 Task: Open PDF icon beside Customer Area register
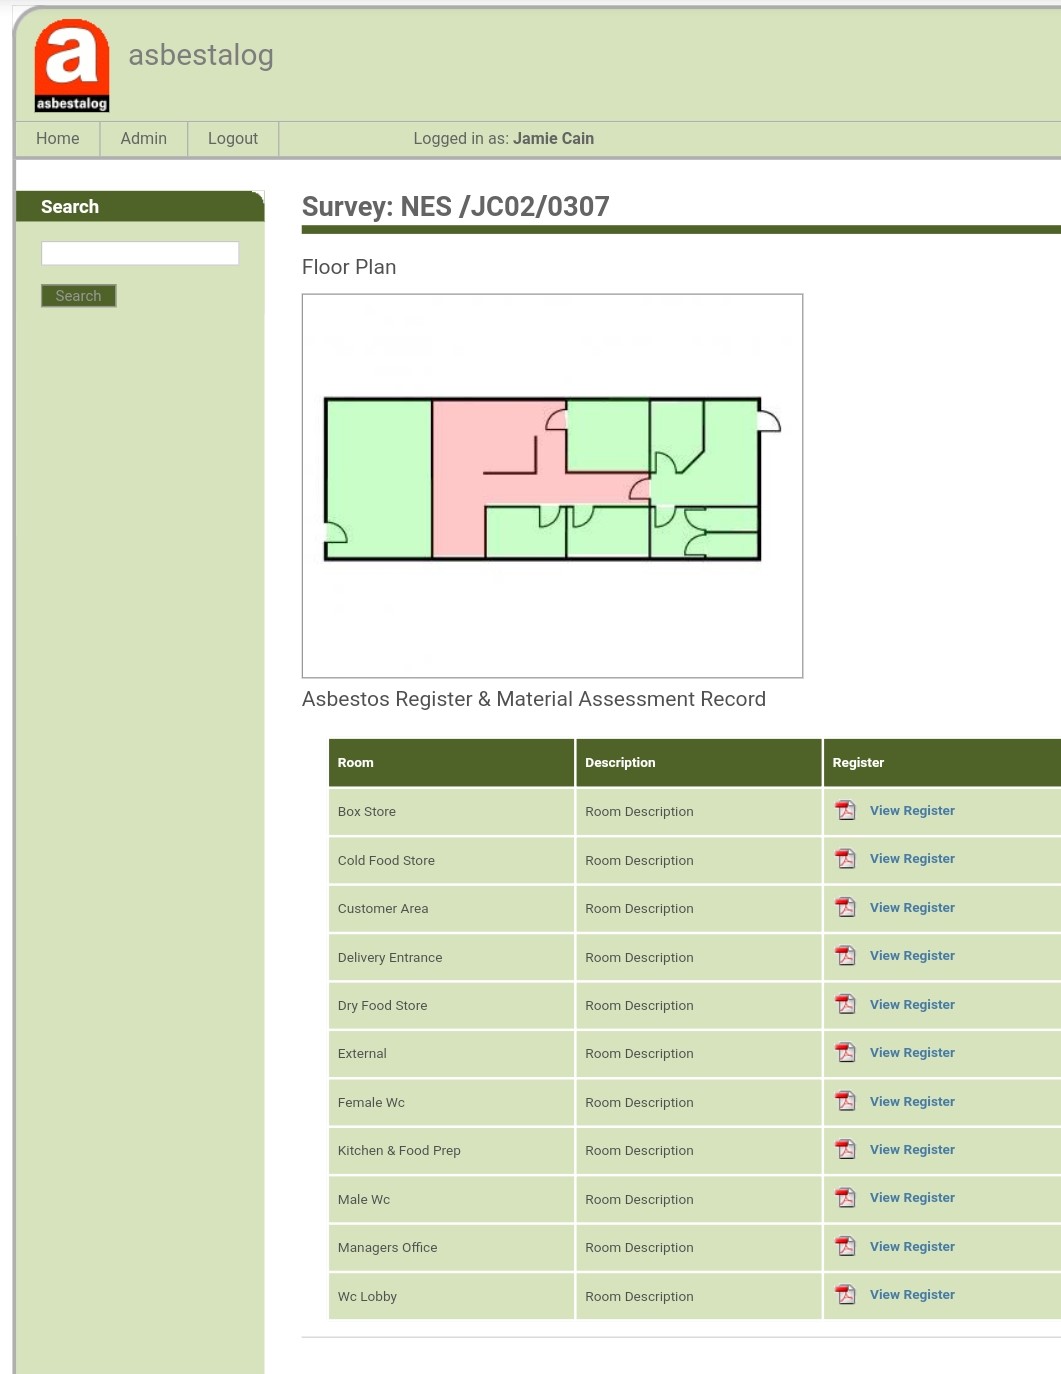click(846, 908)
